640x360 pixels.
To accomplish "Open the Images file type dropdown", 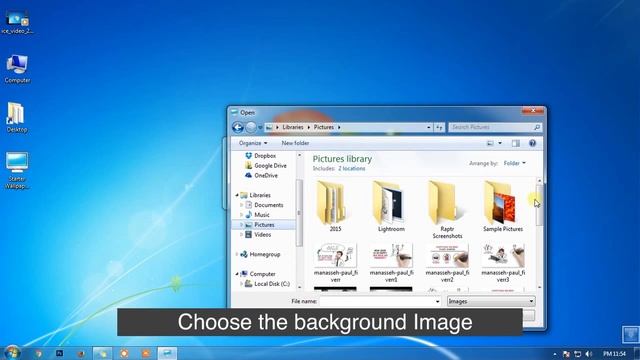I will point(491,302).
